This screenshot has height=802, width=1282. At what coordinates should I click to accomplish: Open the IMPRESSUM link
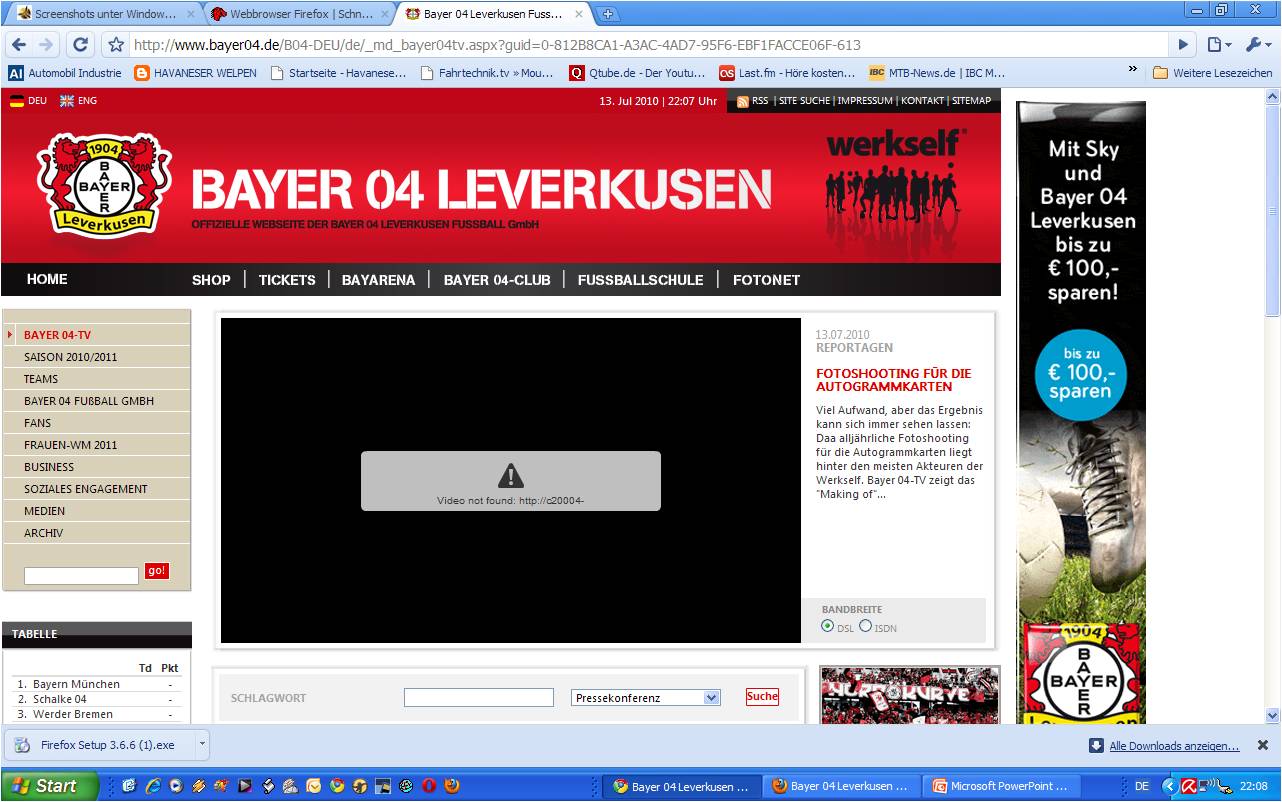click(x=865, y=101)
